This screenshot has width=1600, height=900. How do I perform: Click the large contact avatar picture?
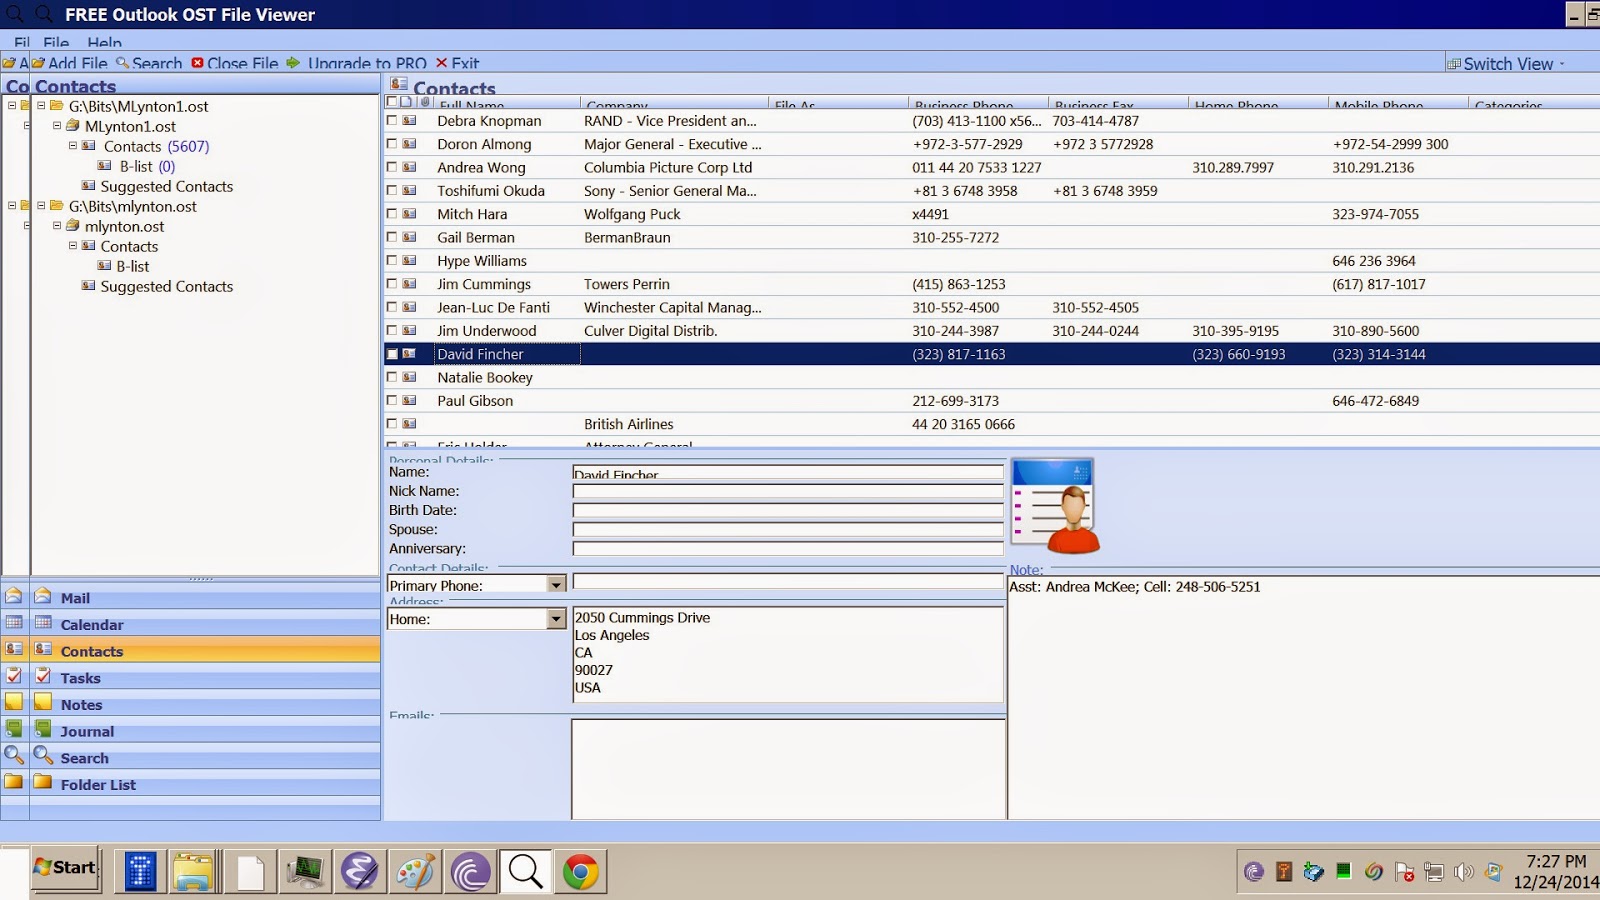coord(1056,506)
